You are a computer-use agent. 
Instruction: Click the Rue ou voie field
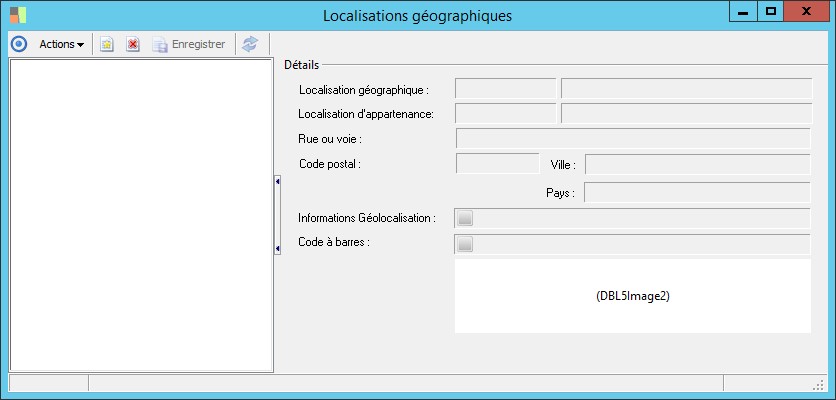tap(632, 138)
